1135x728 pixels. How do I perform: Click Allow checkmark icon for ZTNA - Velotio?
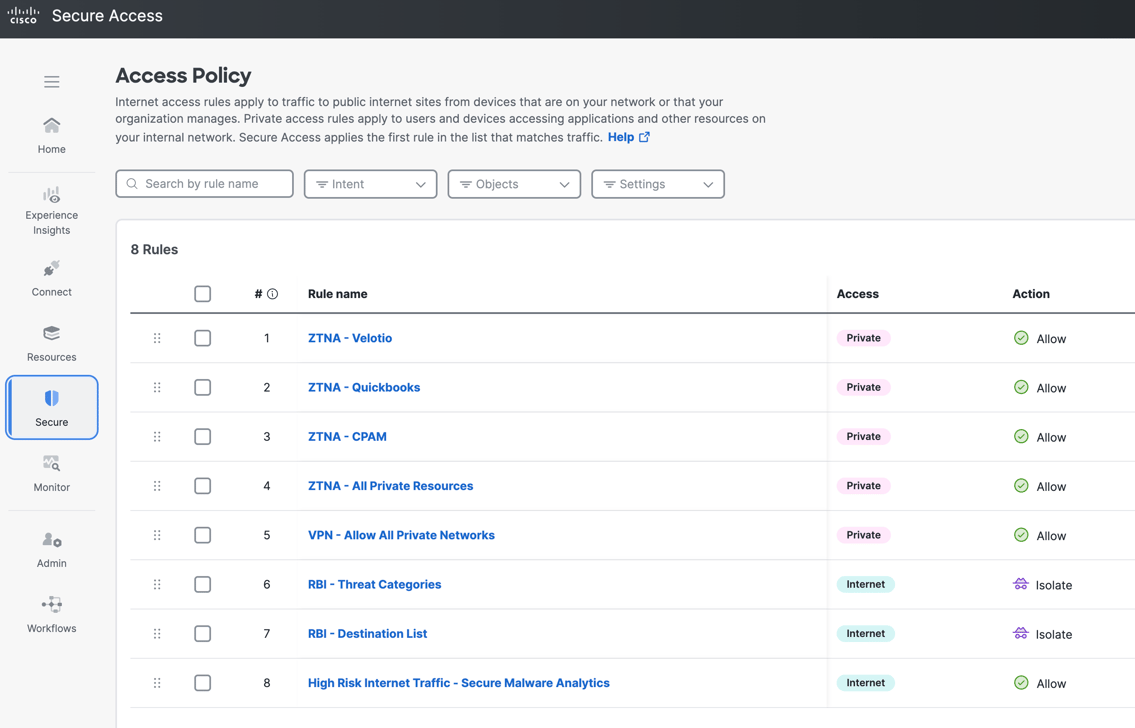pyautogui.click(x=1021, y=338)
